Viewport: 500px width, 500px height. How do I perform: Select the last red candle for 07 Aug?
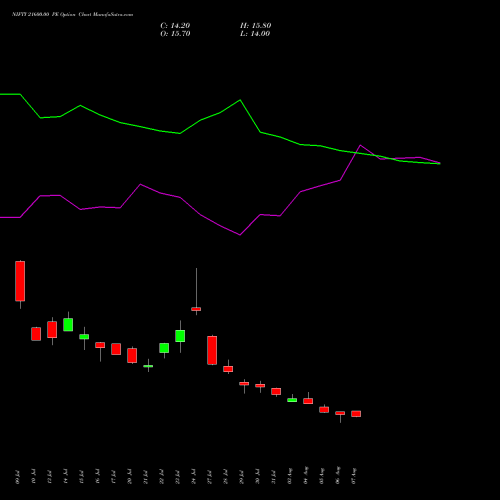[356, 414]
